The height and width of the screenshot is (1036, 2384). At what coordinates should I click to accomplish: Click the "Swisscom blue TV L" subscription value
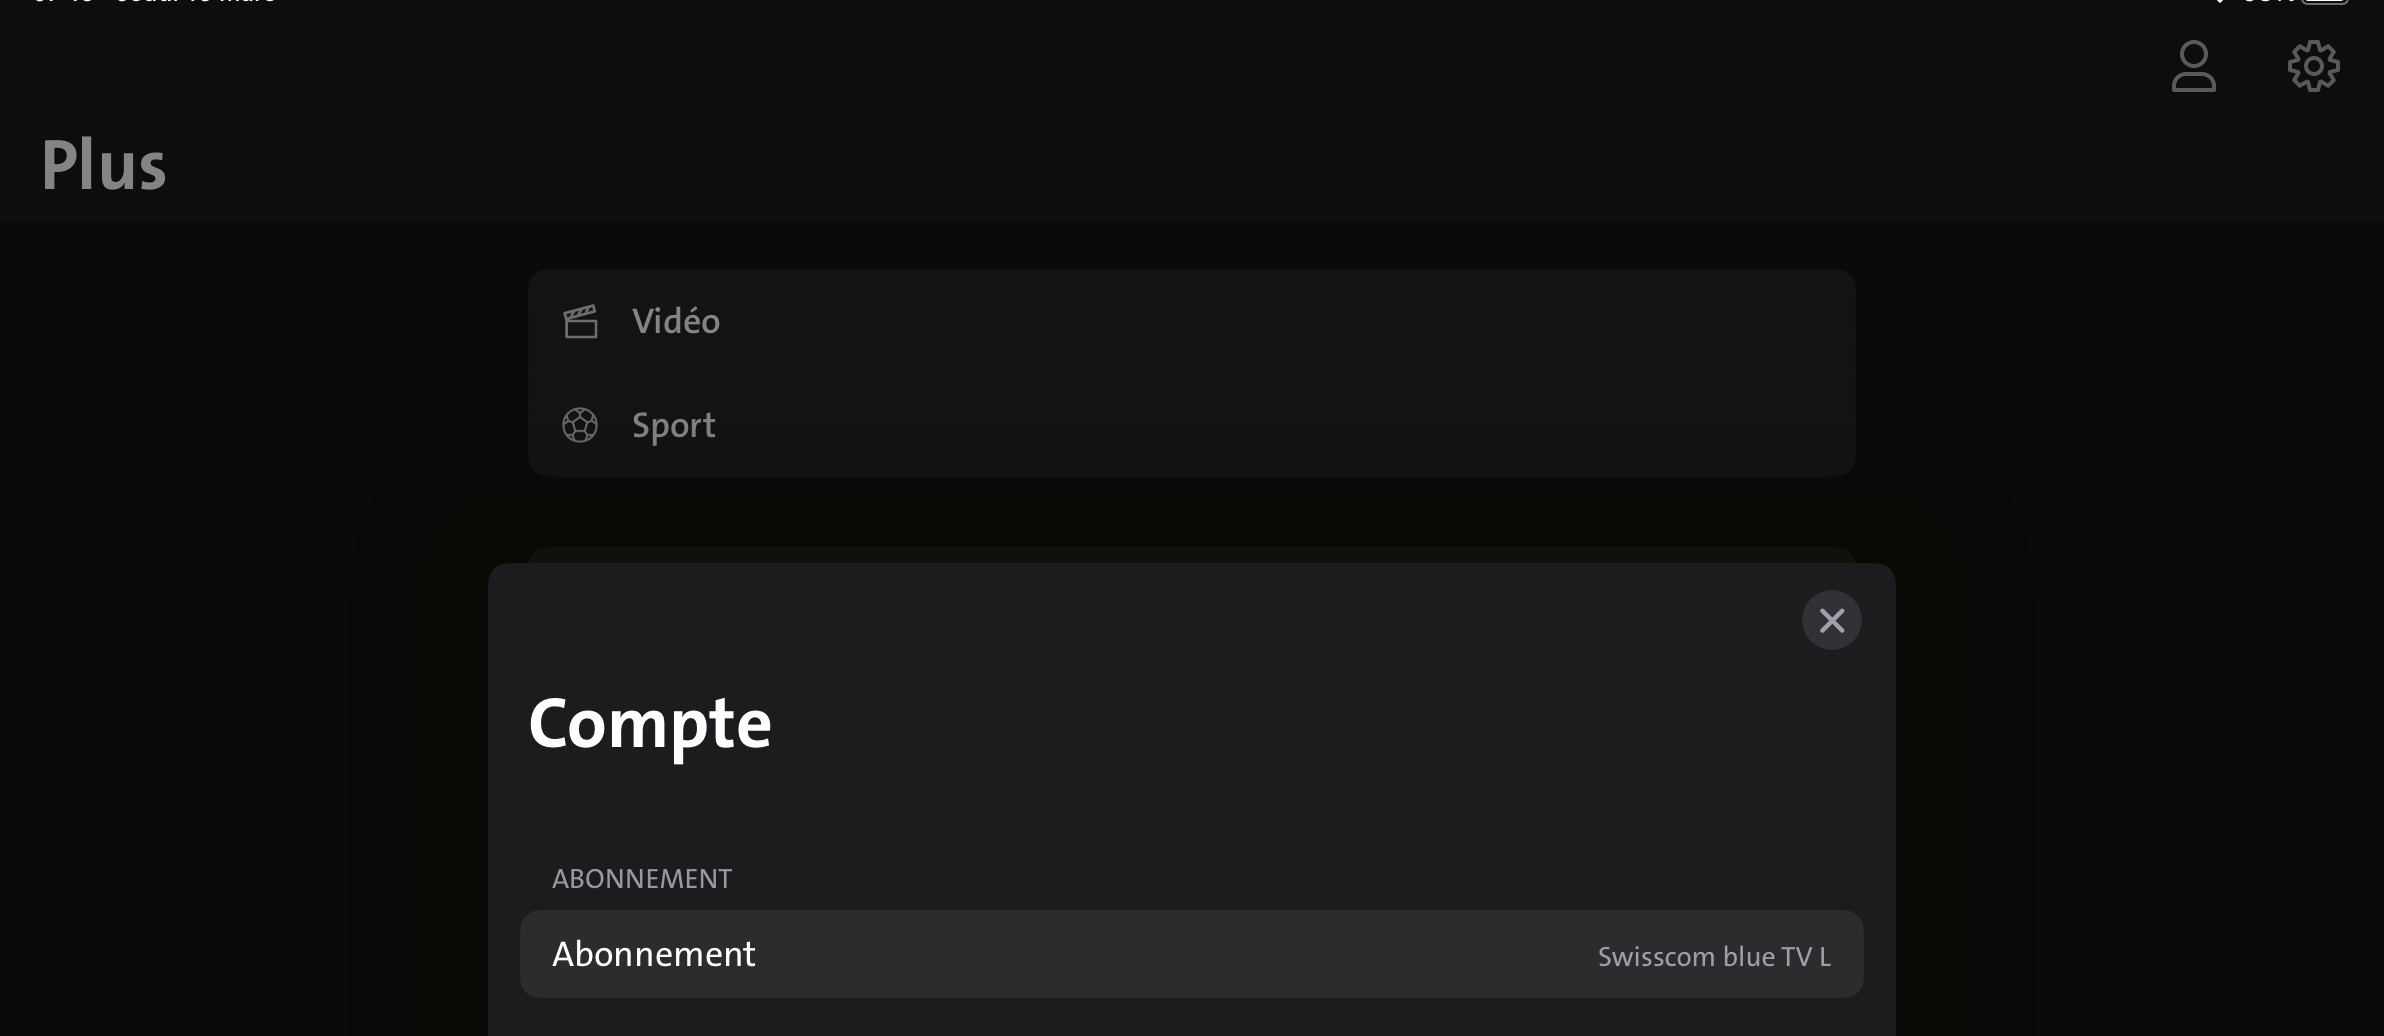[x=1714, y=957]
